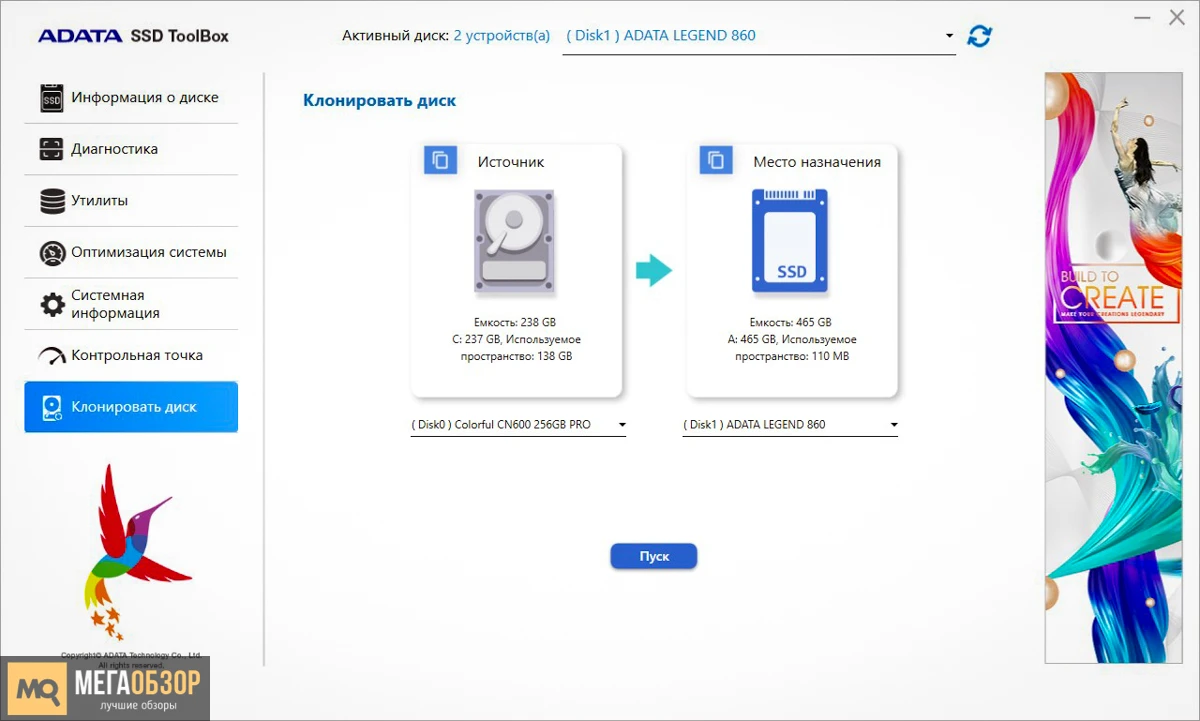This screenshot has width=1200, height=721.
Task: Click the Емкость: 465 GB text
Action: click(x=790, y=323)
